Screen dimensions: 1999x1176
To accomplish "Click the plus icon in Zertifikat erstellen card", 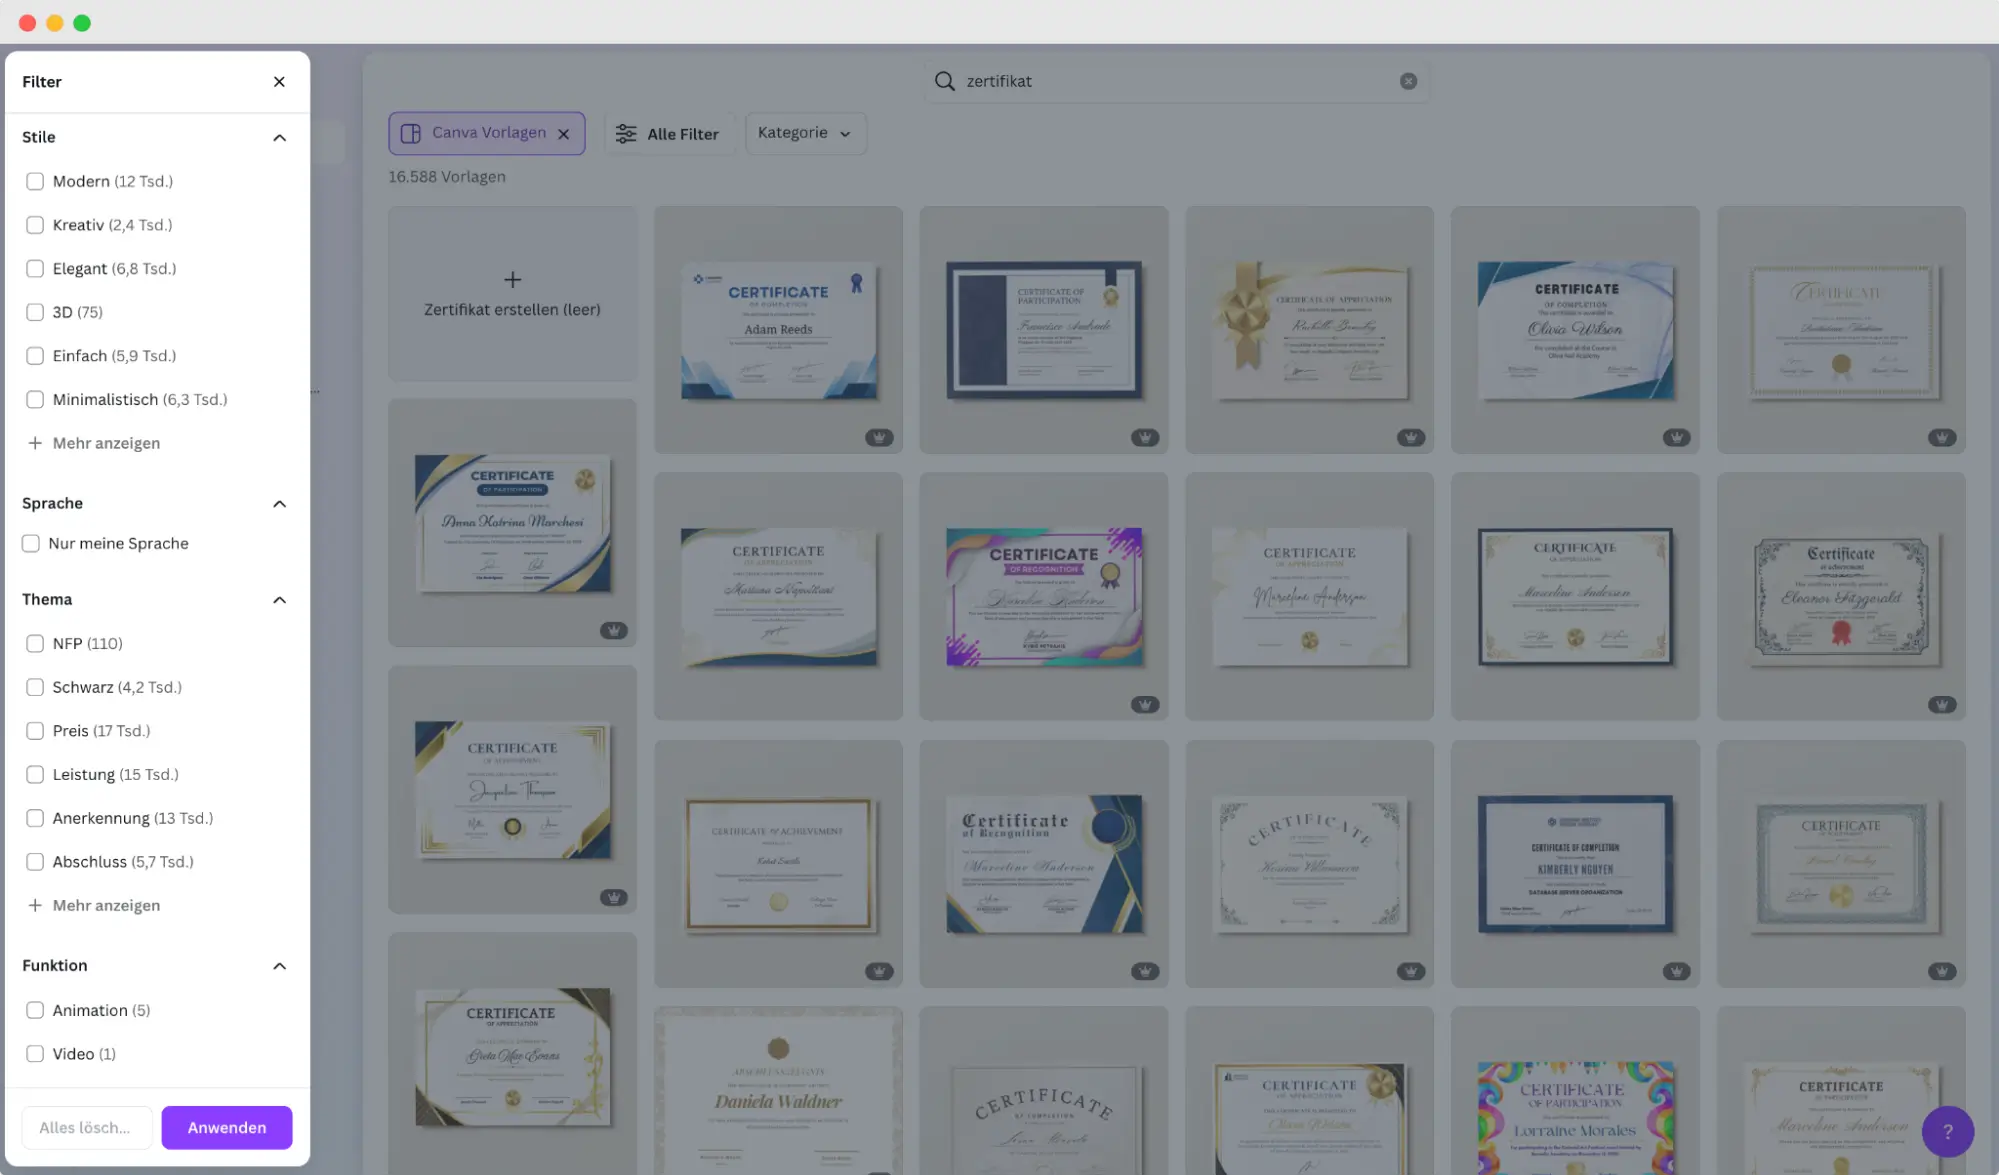I will coord(512,280).
